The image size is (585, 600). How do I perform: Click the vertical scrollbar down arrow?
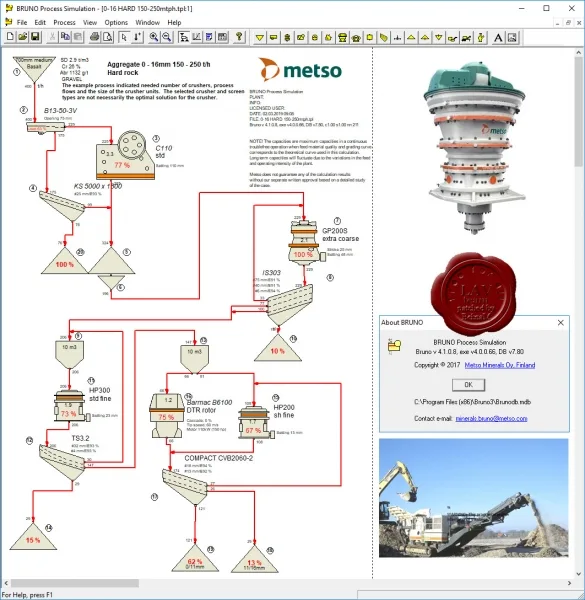coord(578,574)
